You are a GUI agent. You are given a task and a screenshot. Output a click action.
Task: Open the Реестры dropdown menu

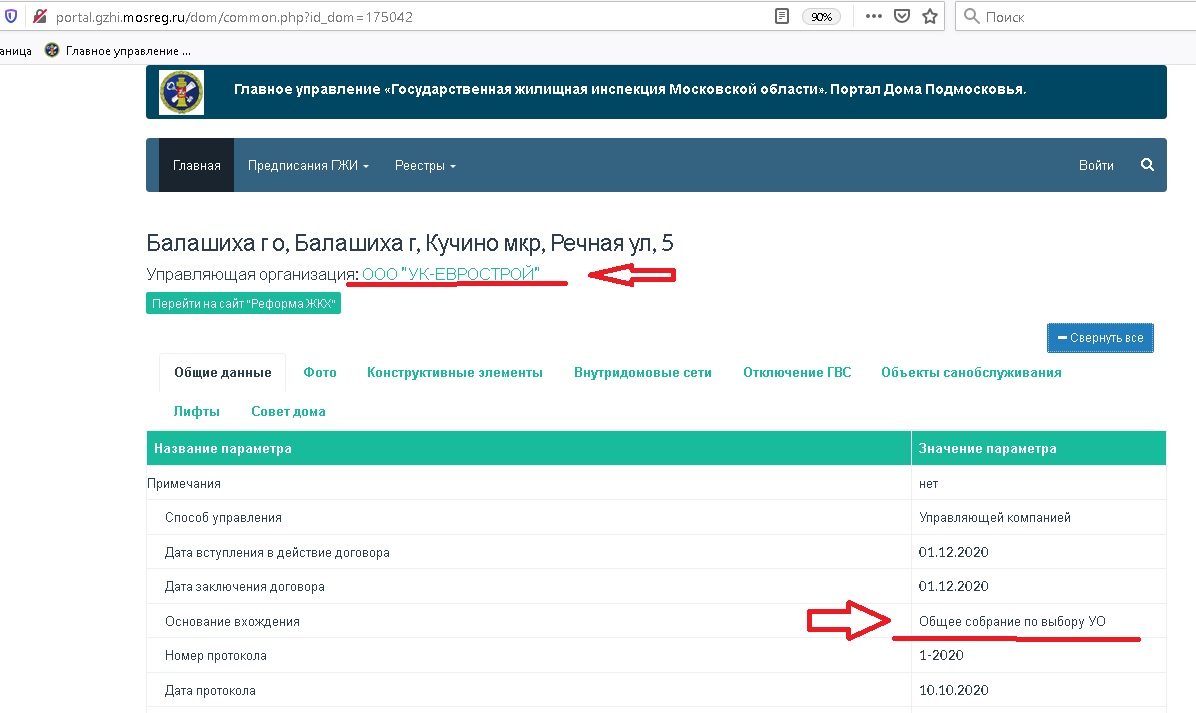425,165
